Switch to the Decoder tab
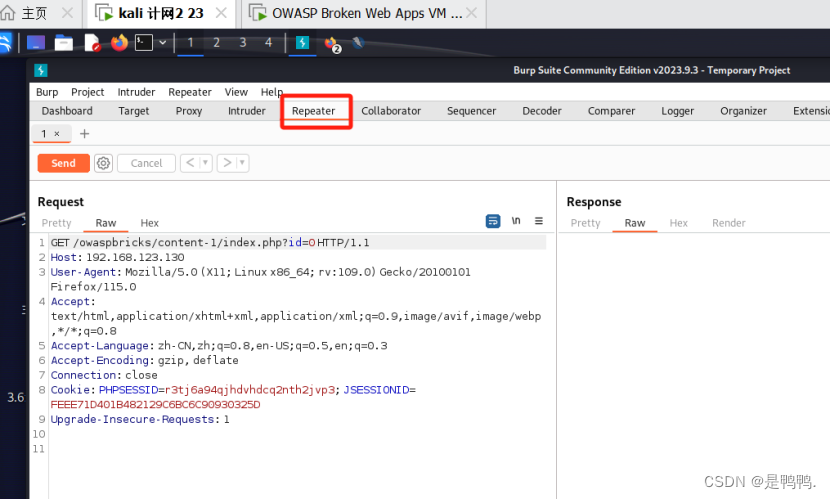Screen dimensions: 831x499 tap(542, 111)
